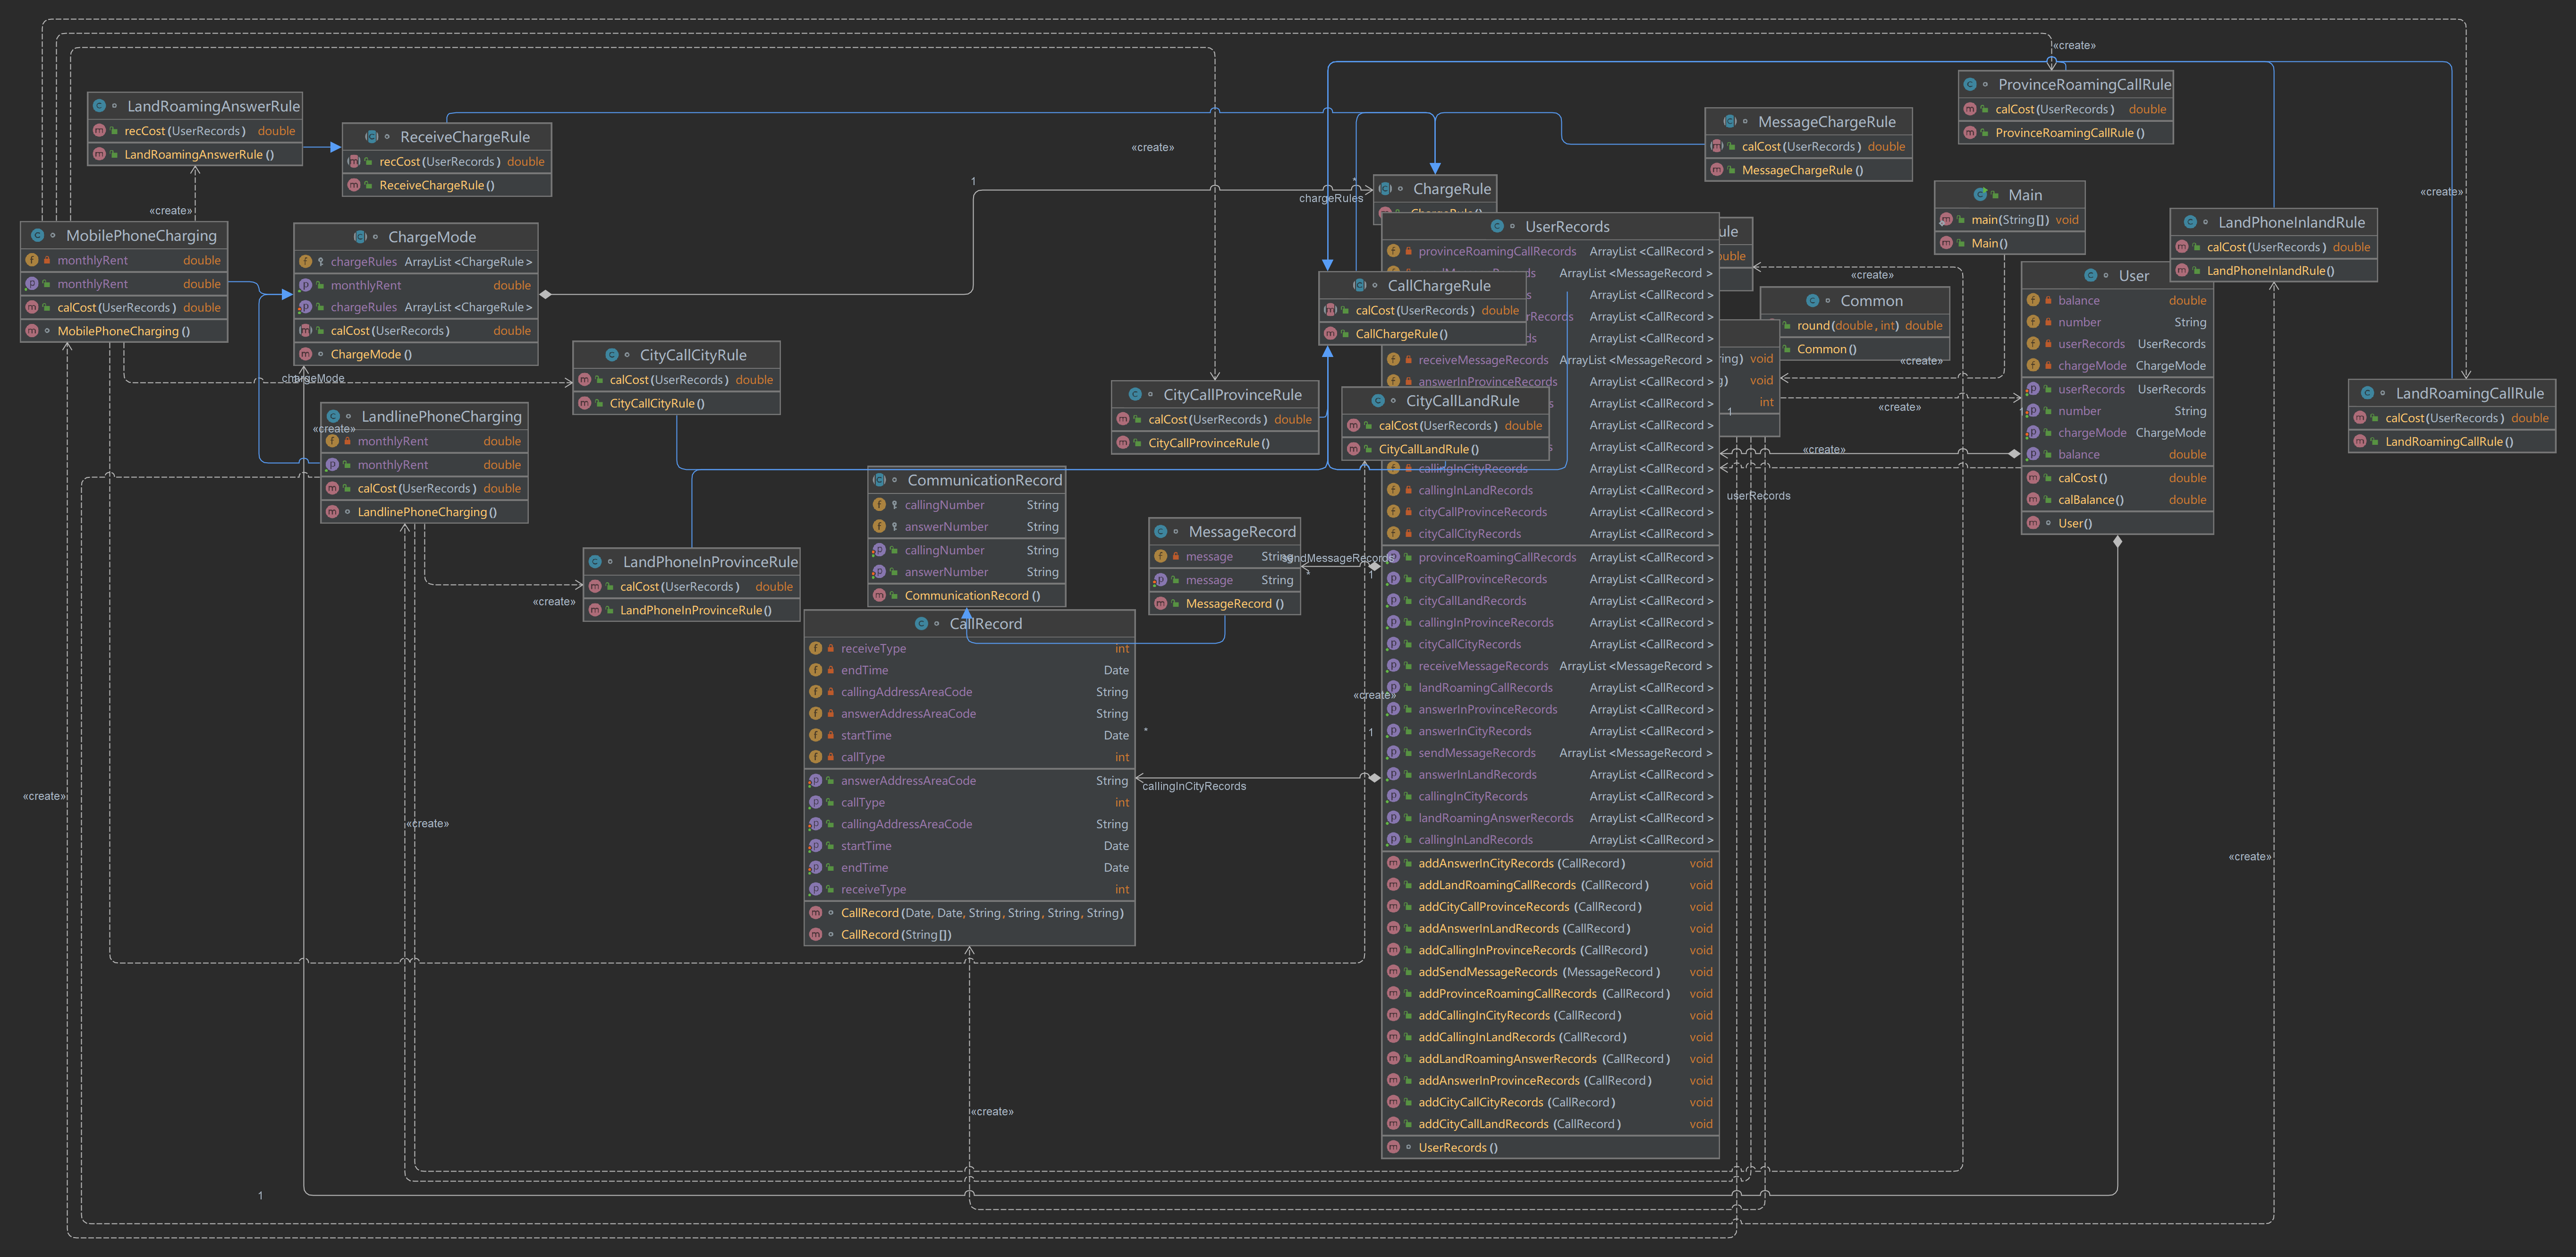
Task: Click the class icon beside CallRecord header
Action: pyautogui.click(x=921, y=624)
